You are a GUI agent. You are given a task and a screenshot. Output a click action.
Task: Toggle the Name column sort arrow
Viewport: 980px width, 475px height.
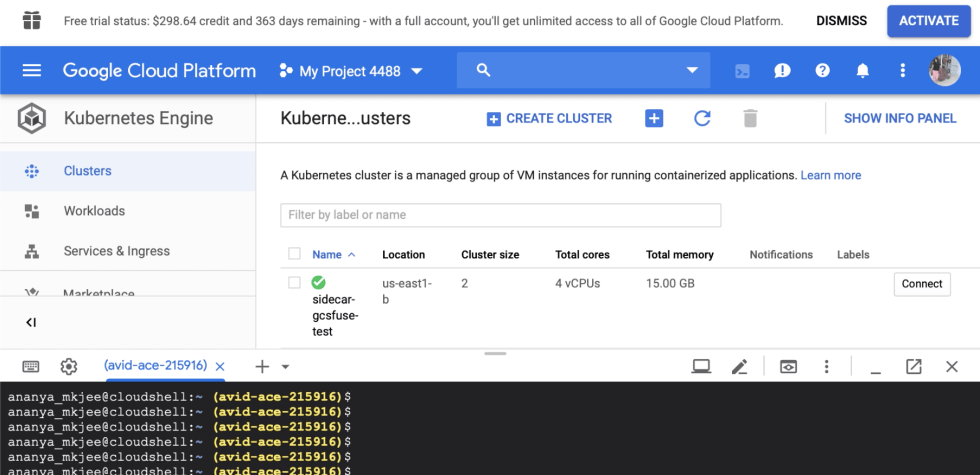pos(351,254)
